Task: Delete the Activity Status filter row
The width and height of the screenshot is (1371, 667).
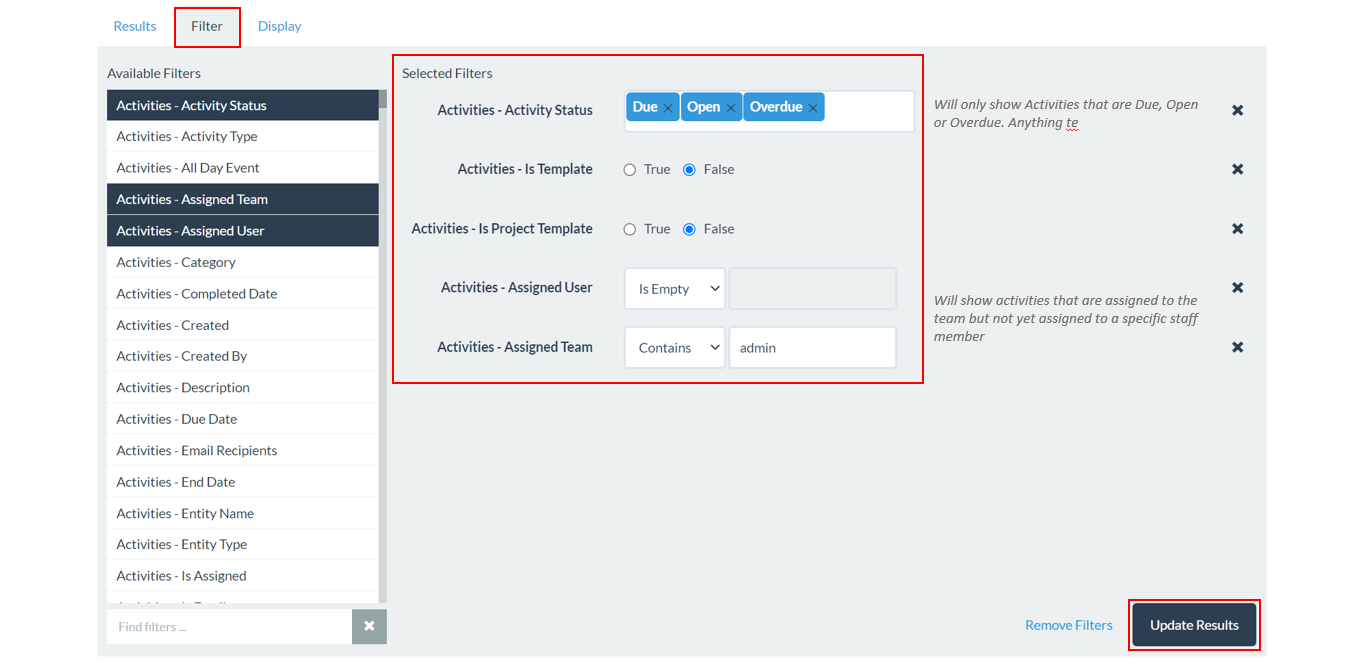Action: (1237, 110)
